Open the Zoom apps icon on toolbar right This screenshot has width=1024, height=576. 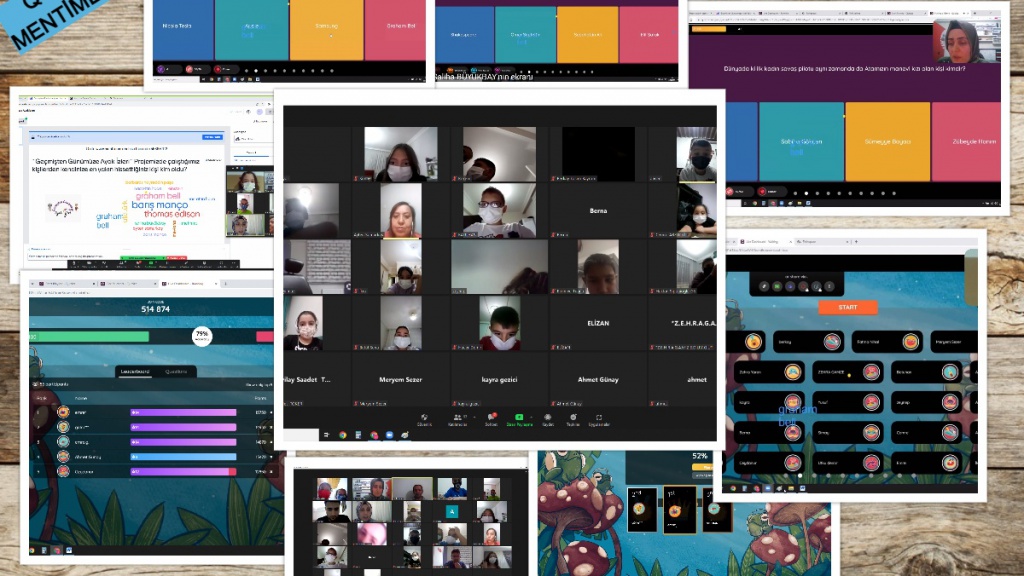tap(599, 418)
